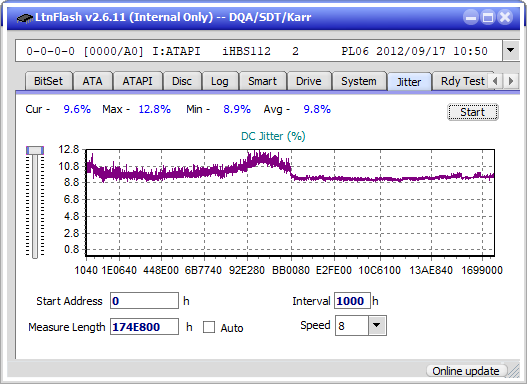The width and height of the screenshot is (527, 384).
Task: Click the vertical jitter scale slider thumb
Action: pyautogui.click(x=35, y=150)
